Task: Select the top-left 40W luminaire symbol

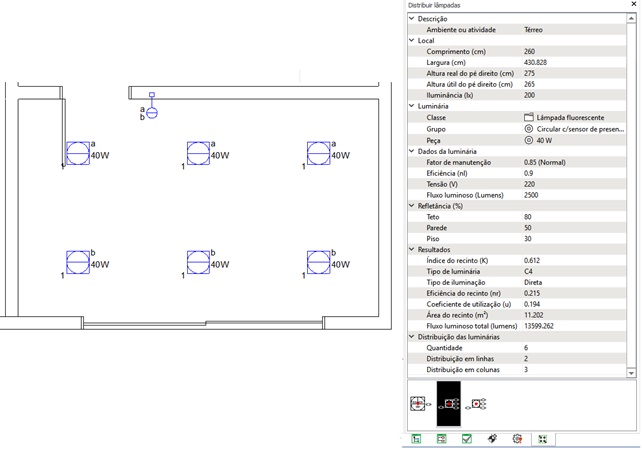Action: [x=77, y=153]
